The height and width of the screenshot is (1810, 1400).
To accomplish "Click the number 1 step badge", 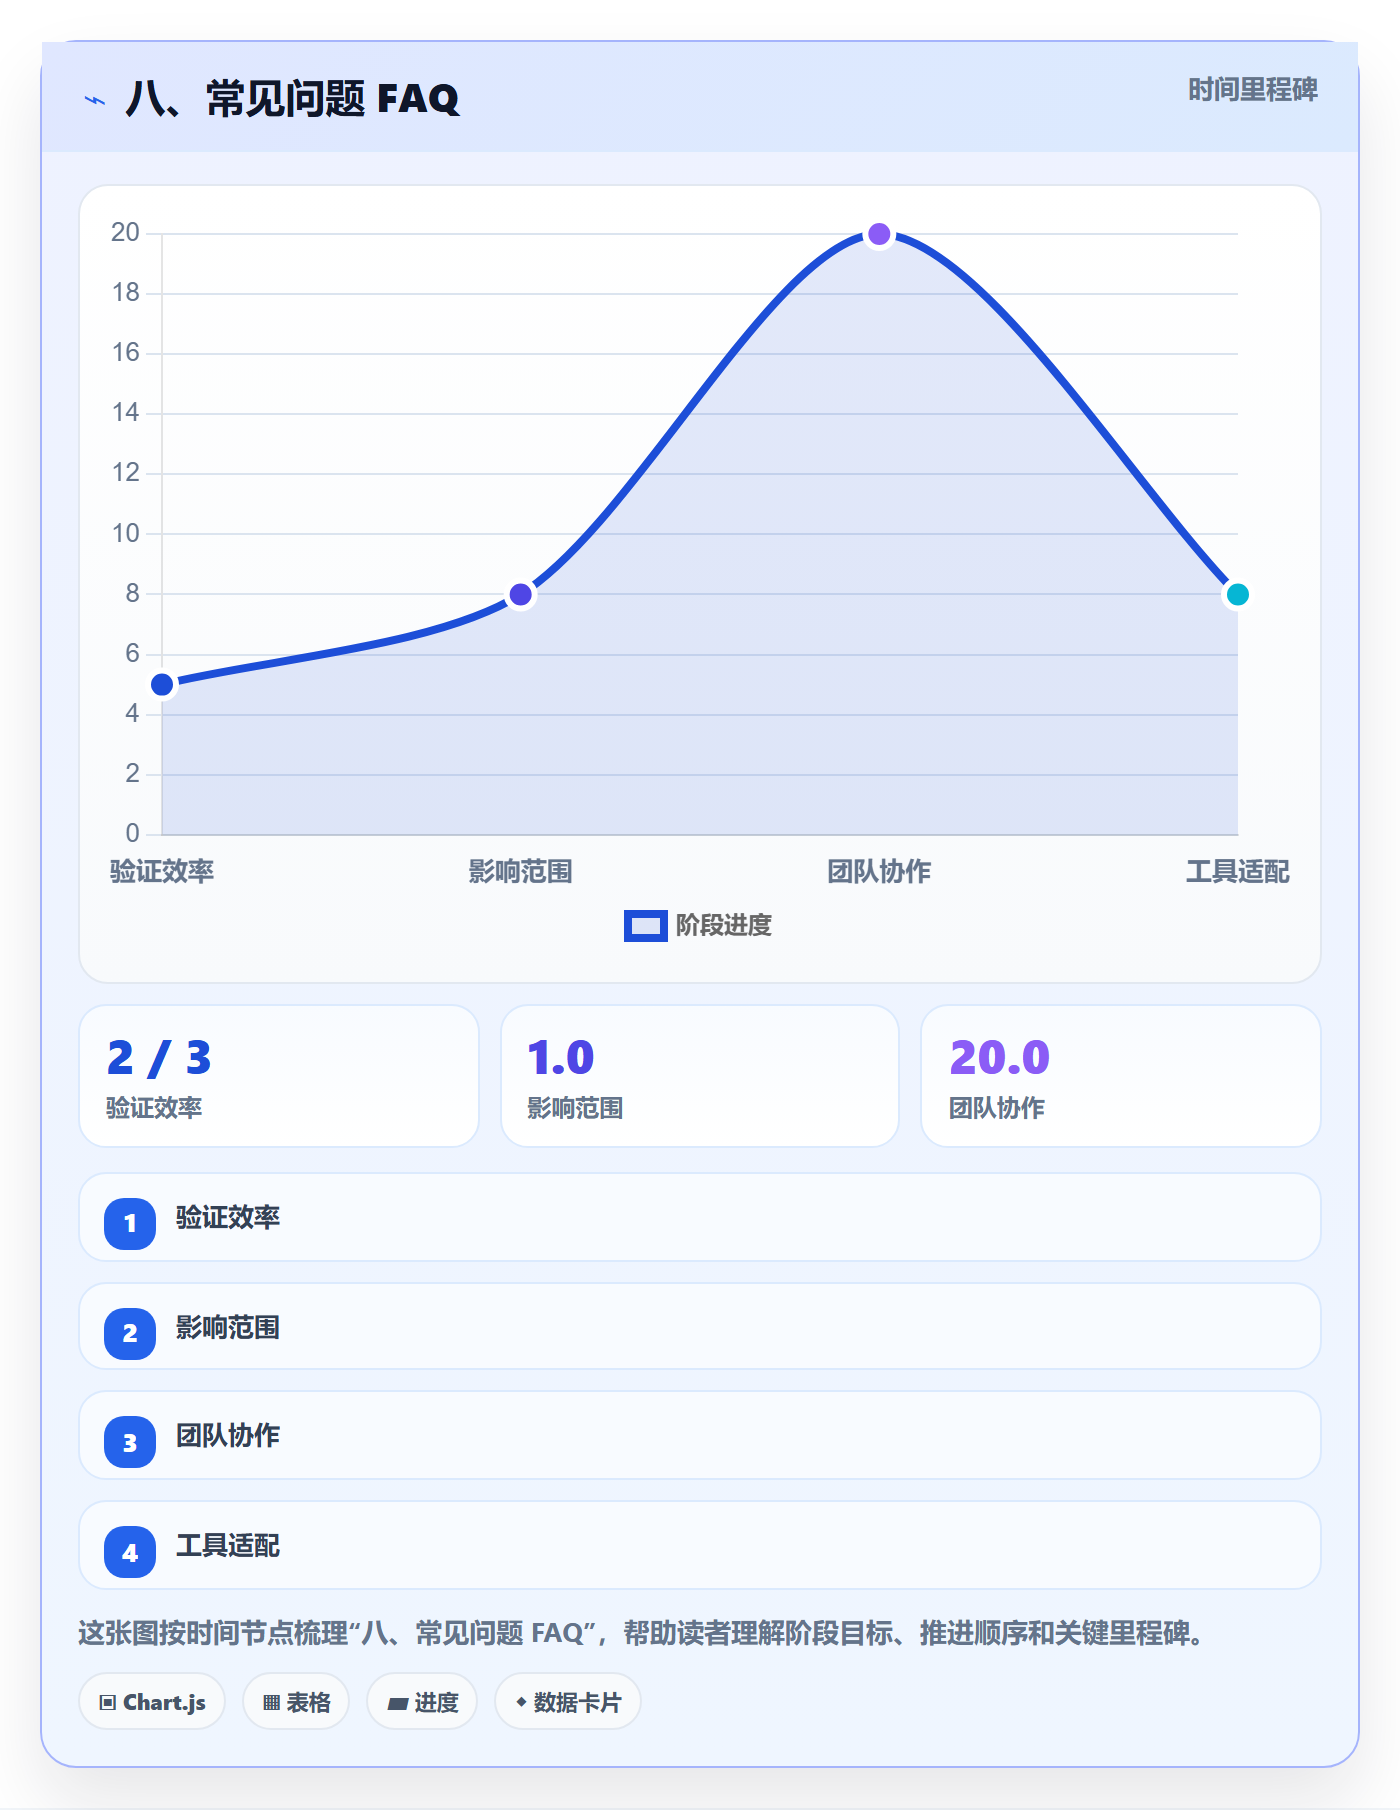I will pyautogui.click(x=130, y=1223).
